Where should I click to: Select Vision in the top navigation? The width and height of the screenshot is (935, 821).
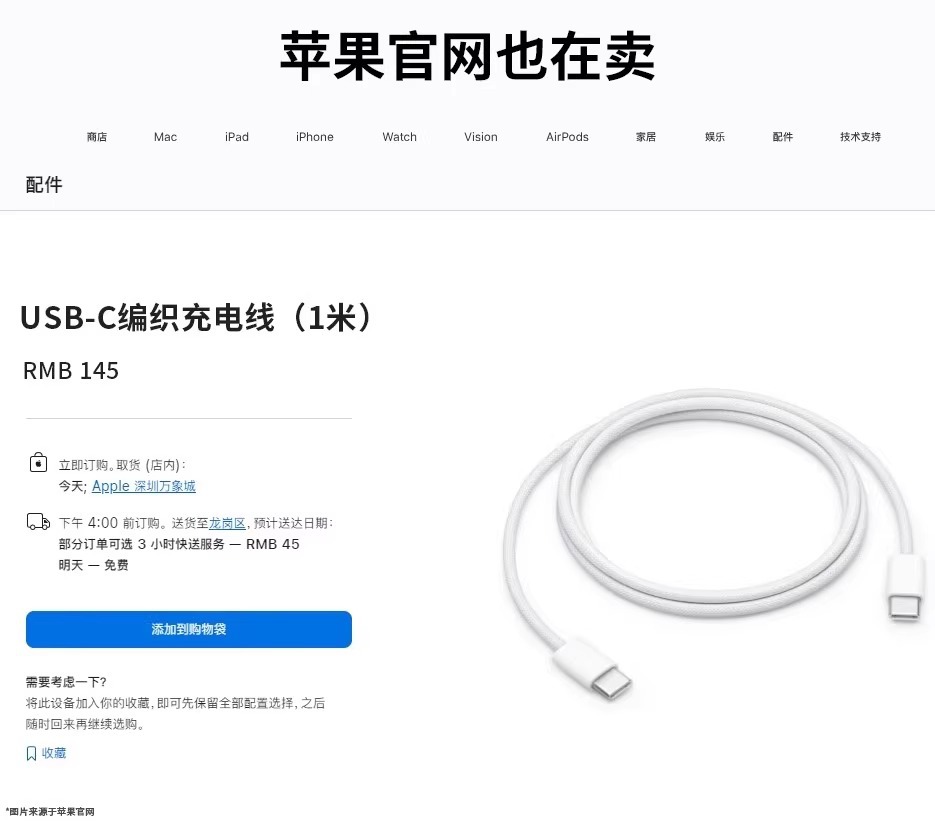pyautogui.click(x=481, y=137)
